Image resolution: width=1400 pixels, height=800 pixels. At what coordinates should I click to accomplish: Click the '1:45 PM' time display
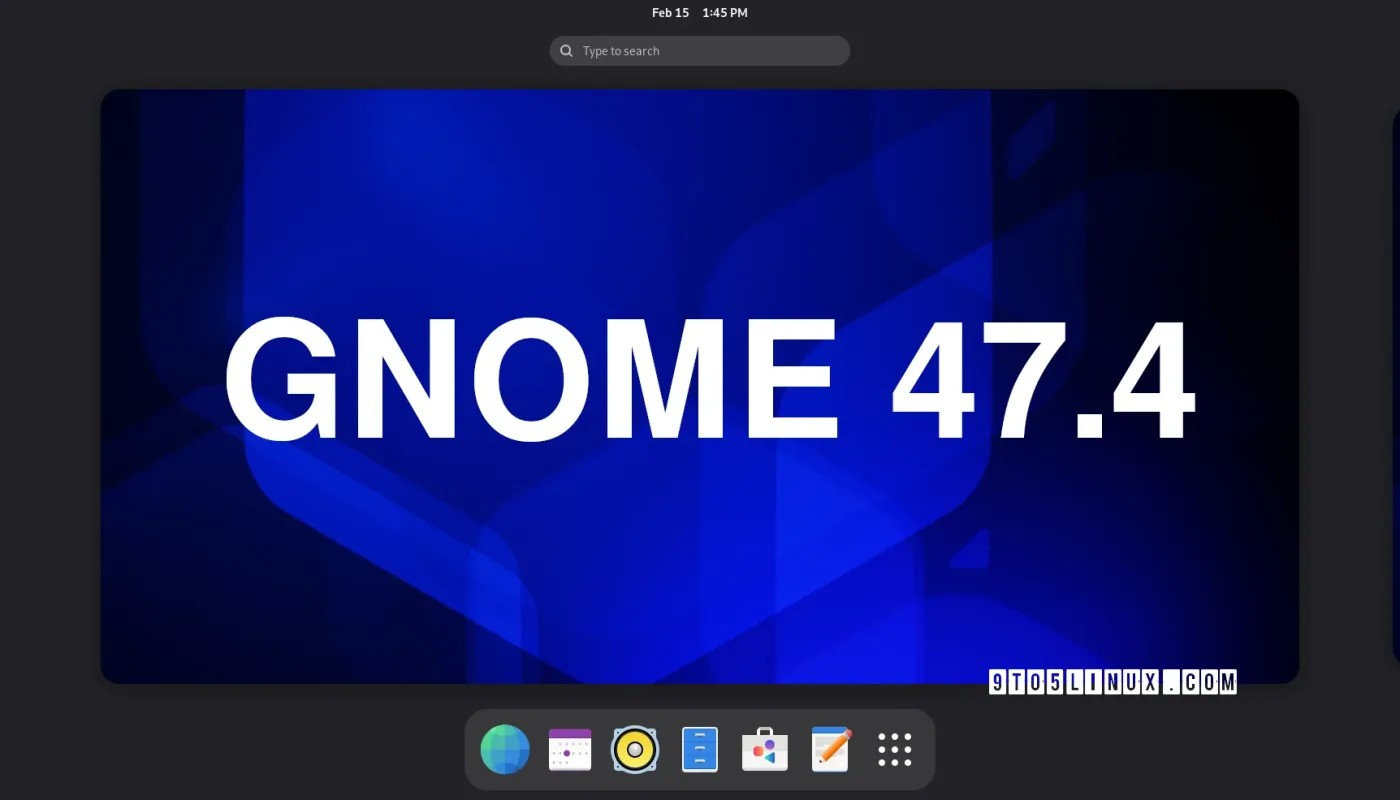725,13
